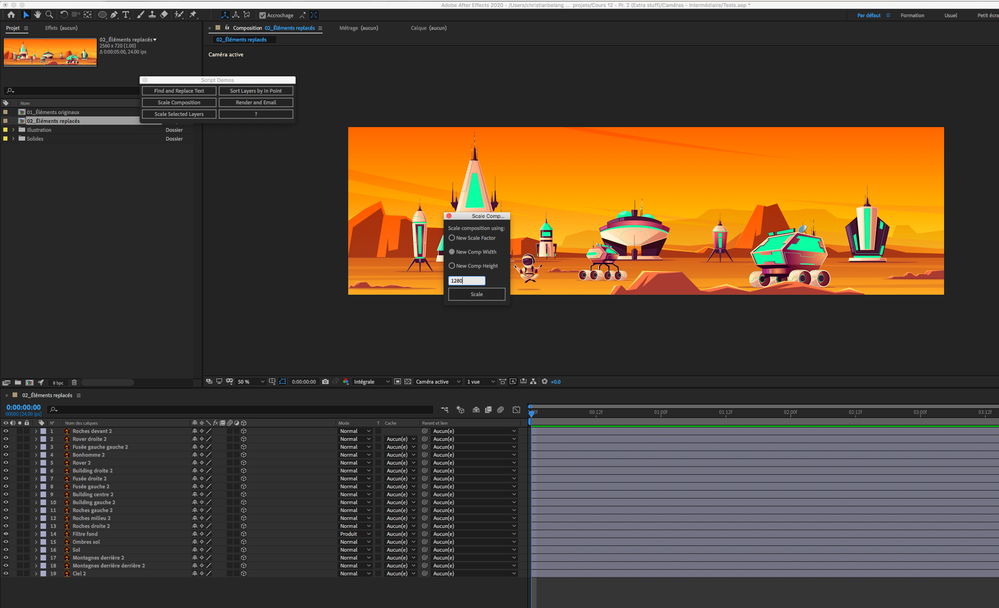The image size is (999, 608).
Task: Click the Find and Replace Text button
Action: click(179, 91)
